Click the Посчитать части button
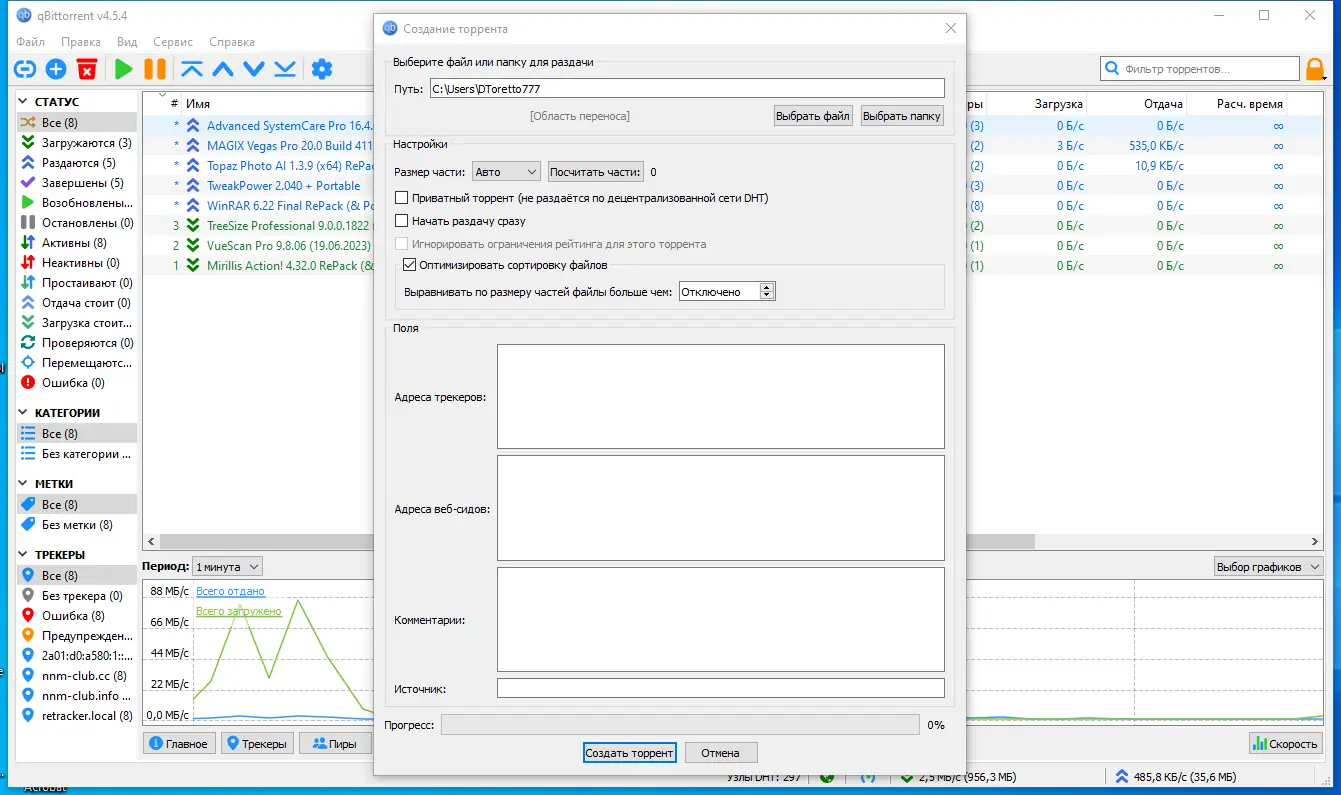1341x795 pixels. [x=595, y=172]
